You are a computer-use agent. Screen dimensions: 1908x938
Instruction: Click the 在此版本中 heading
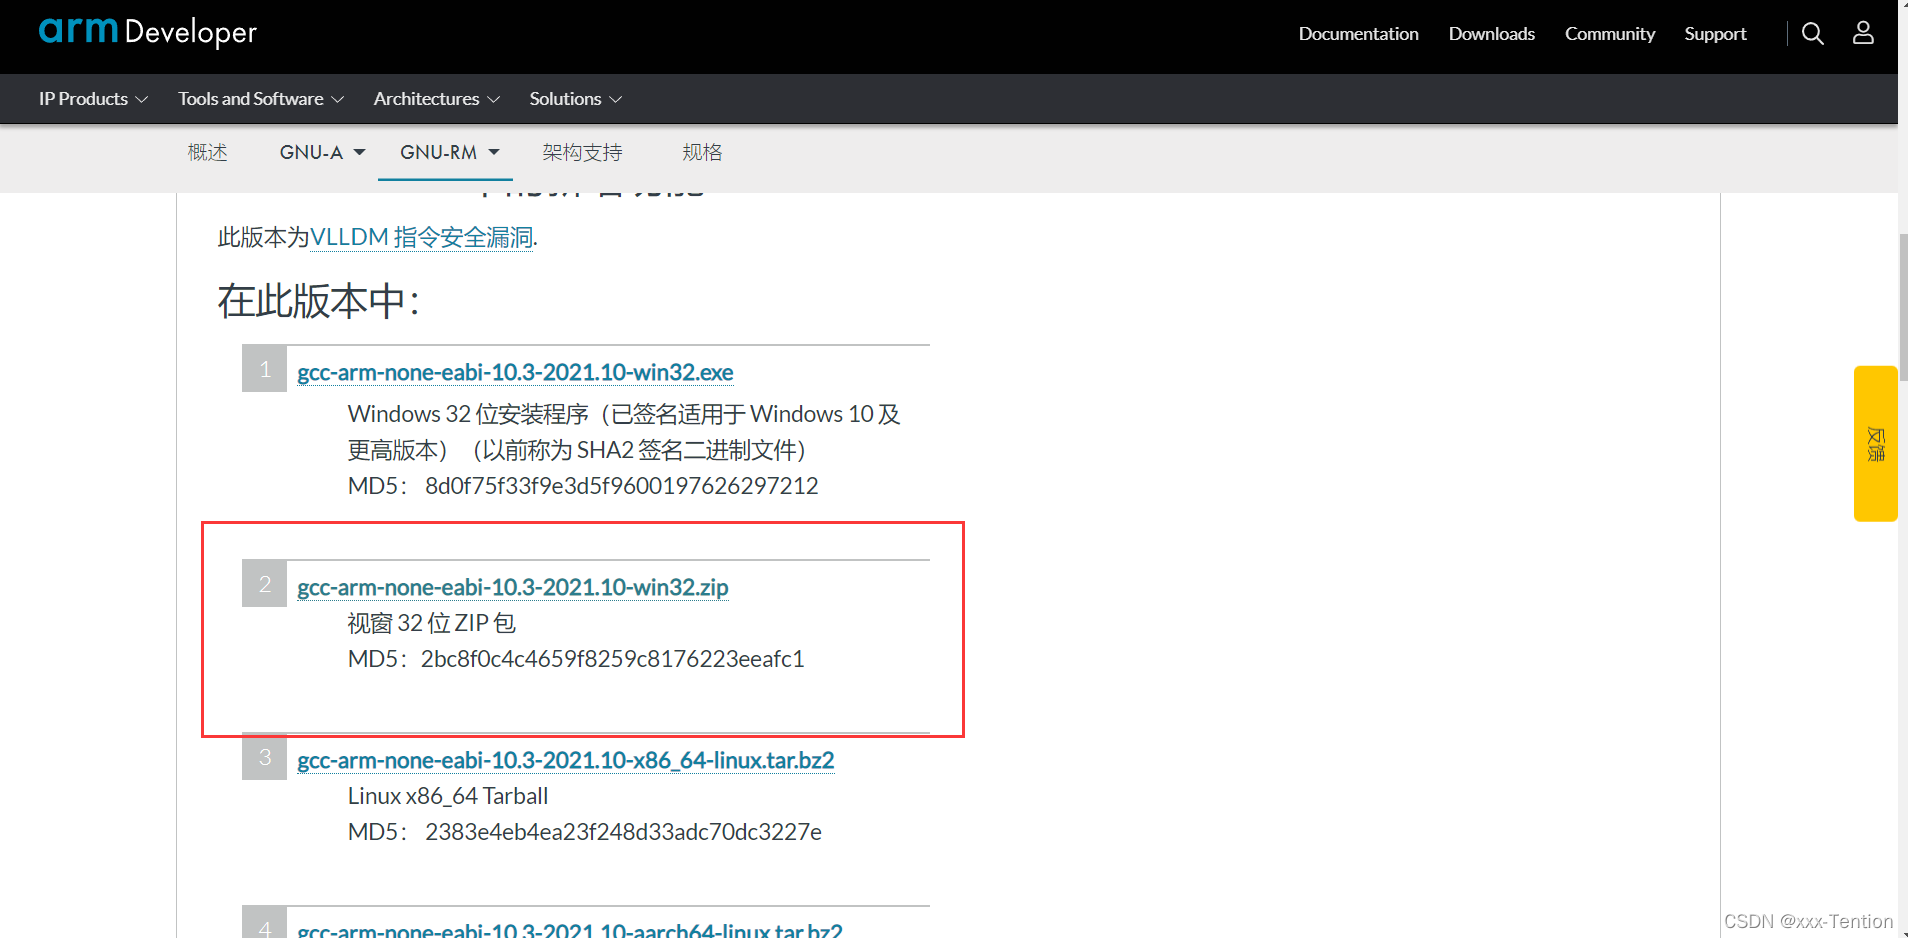(319, 301)
